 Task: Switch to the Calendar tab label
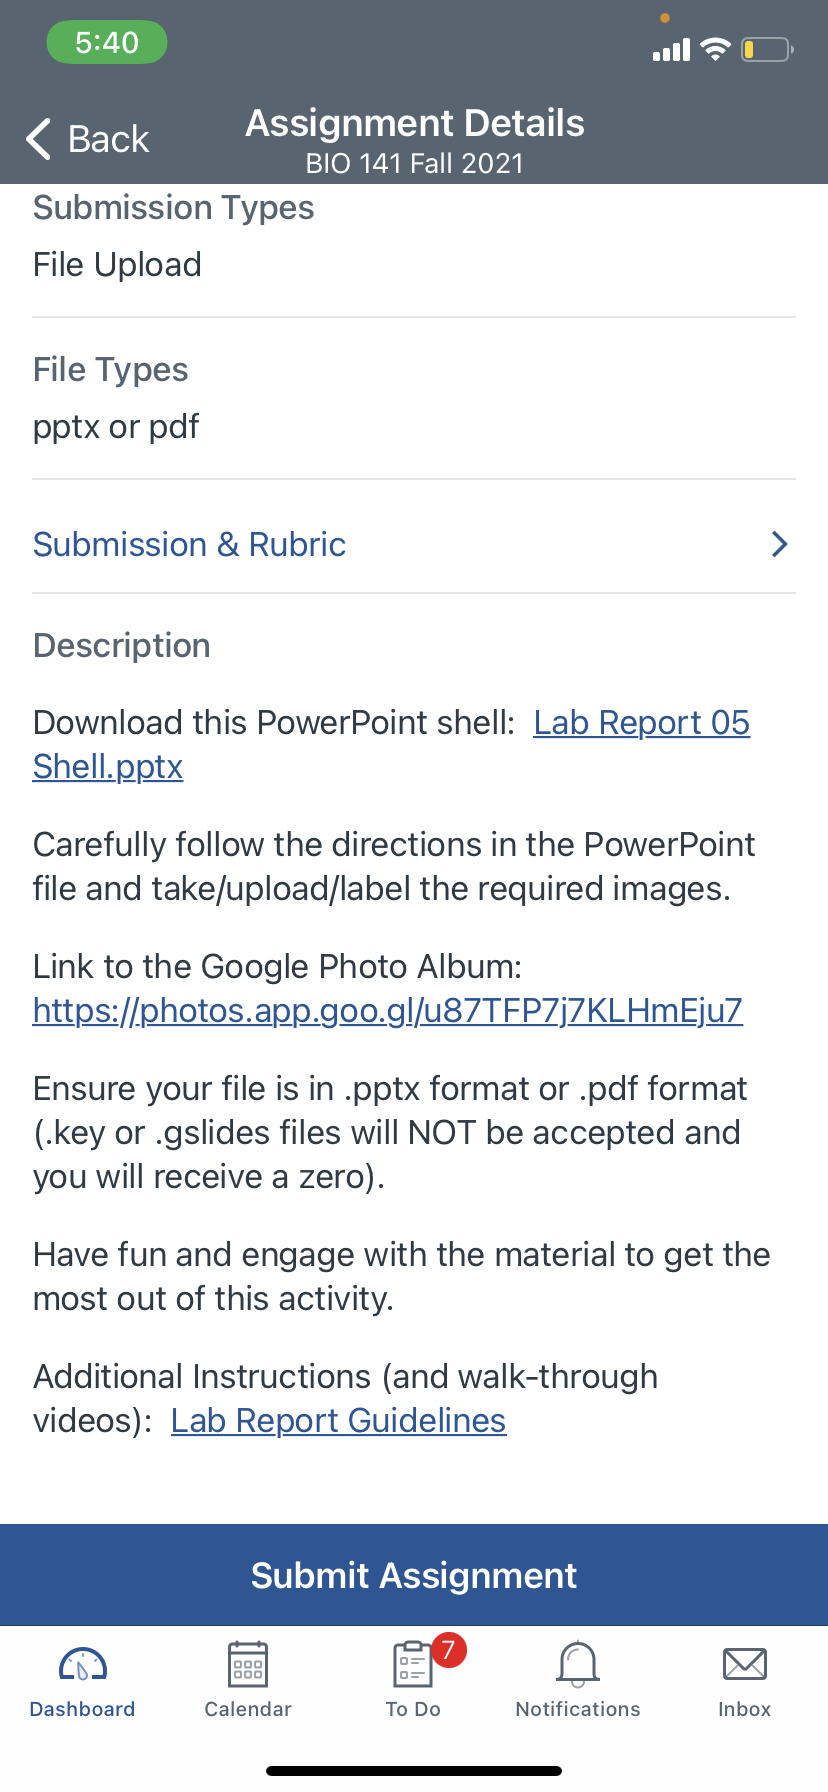[x=248, y=1709]
